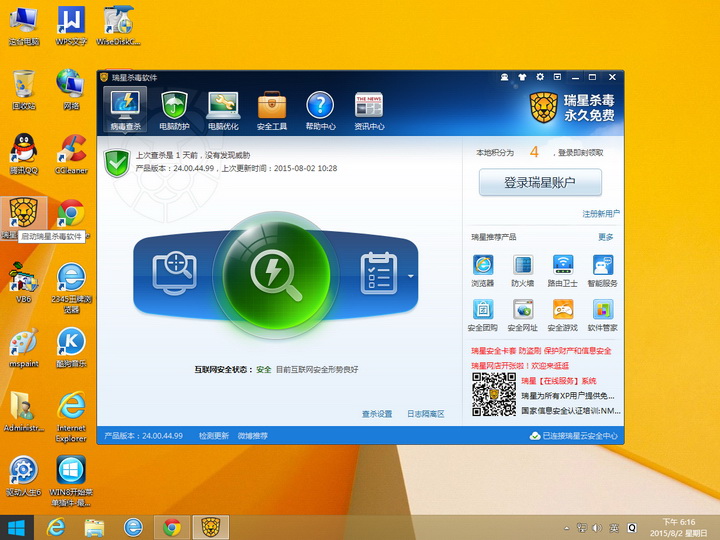
Task: Open 查杀设置 scan settings link
Action: (377, 413)
